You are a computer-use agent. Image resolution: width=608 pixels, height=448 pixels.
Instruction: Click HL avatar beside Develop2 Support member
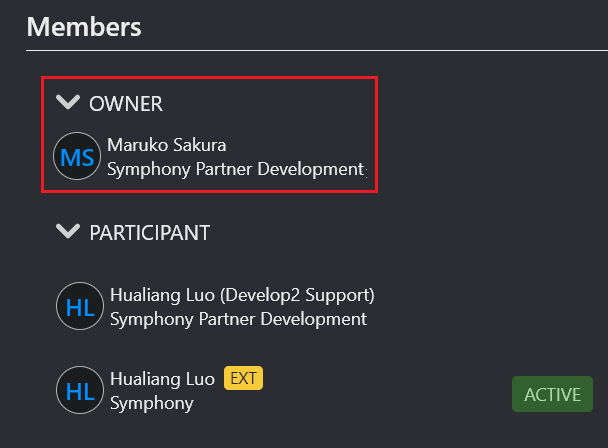[x=80, y=306]
